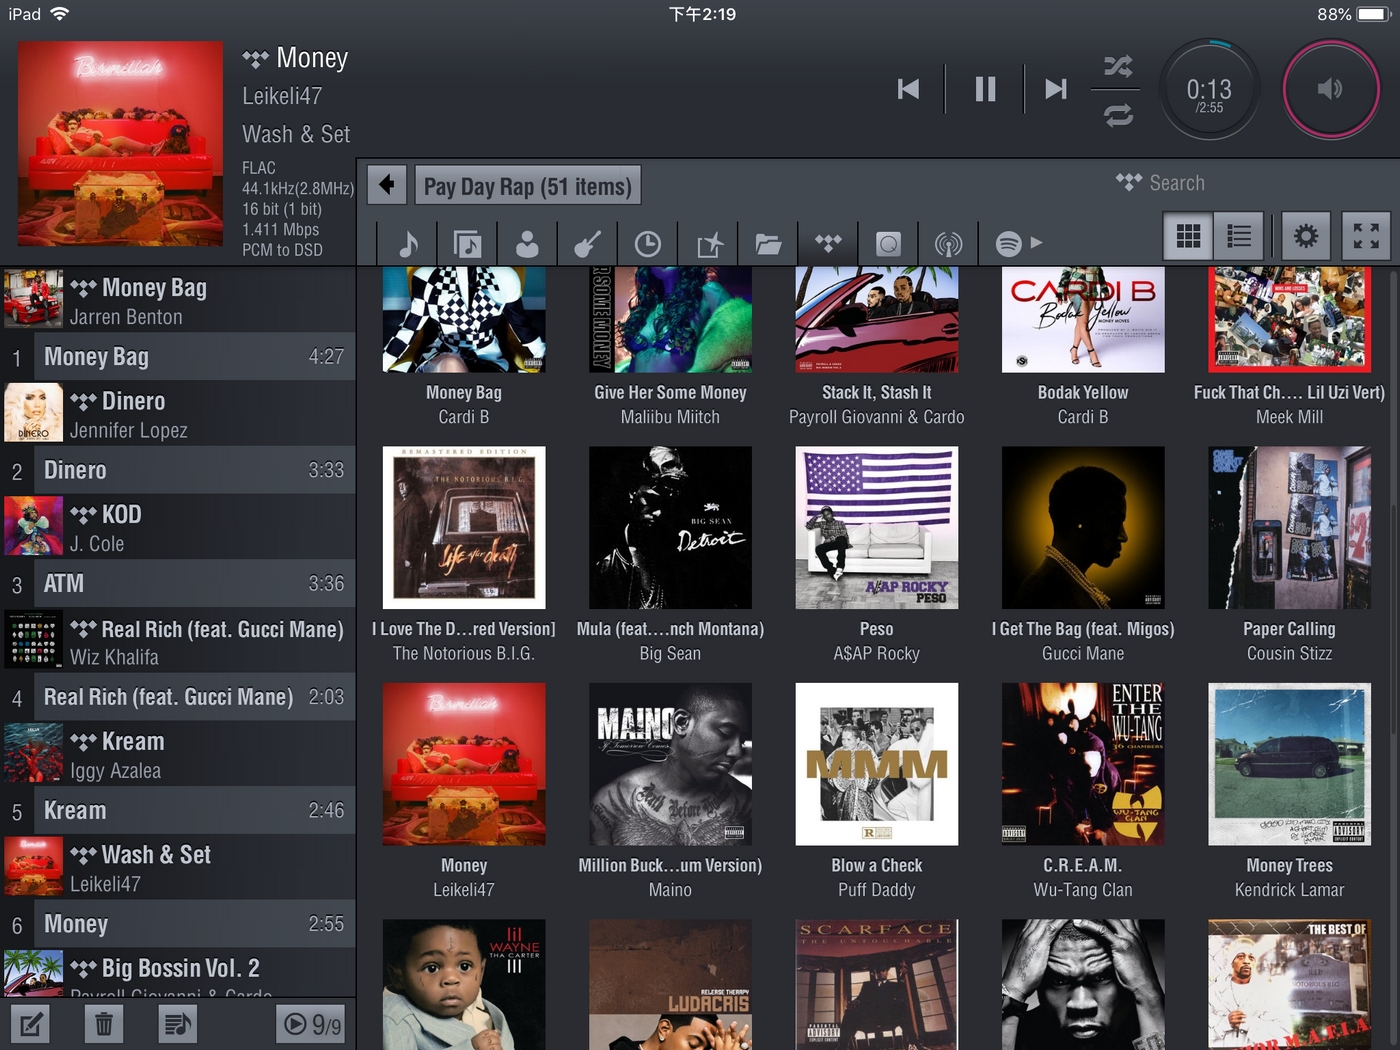Expand the arrow next to Spotify

click(1037, 242)
